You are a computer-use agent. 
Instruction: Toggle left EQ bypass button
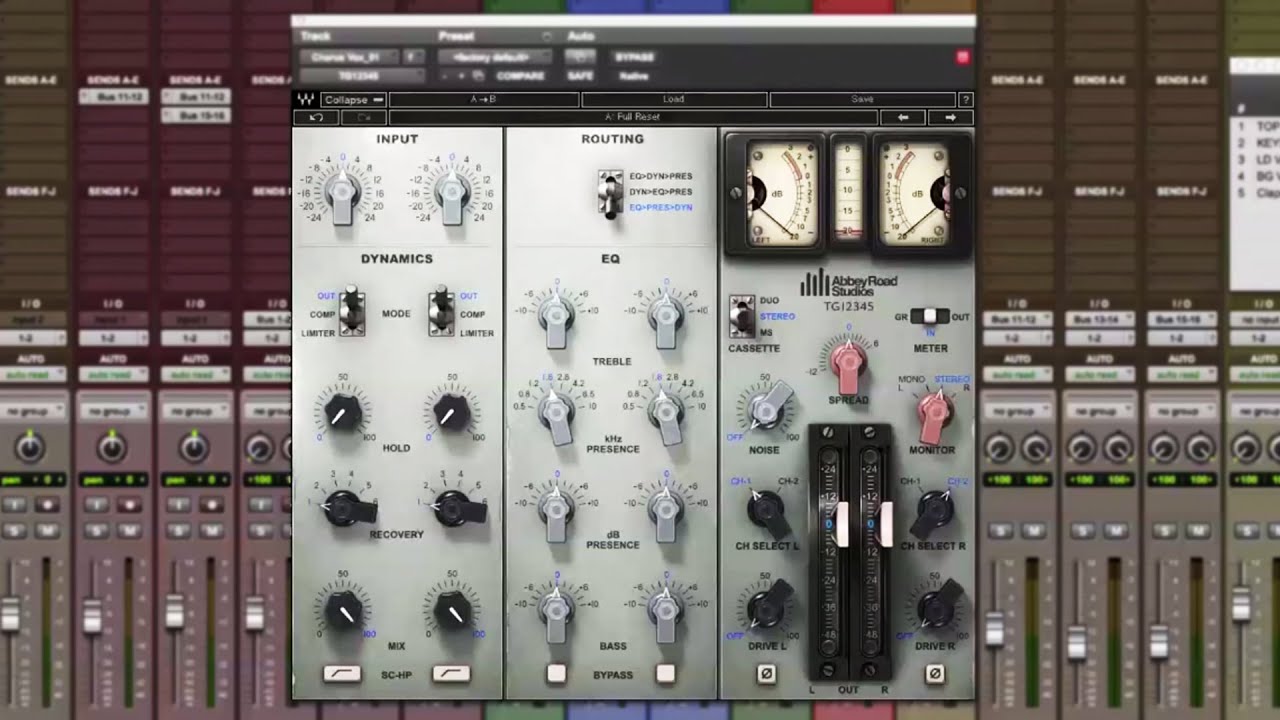[x=556, y=674]
